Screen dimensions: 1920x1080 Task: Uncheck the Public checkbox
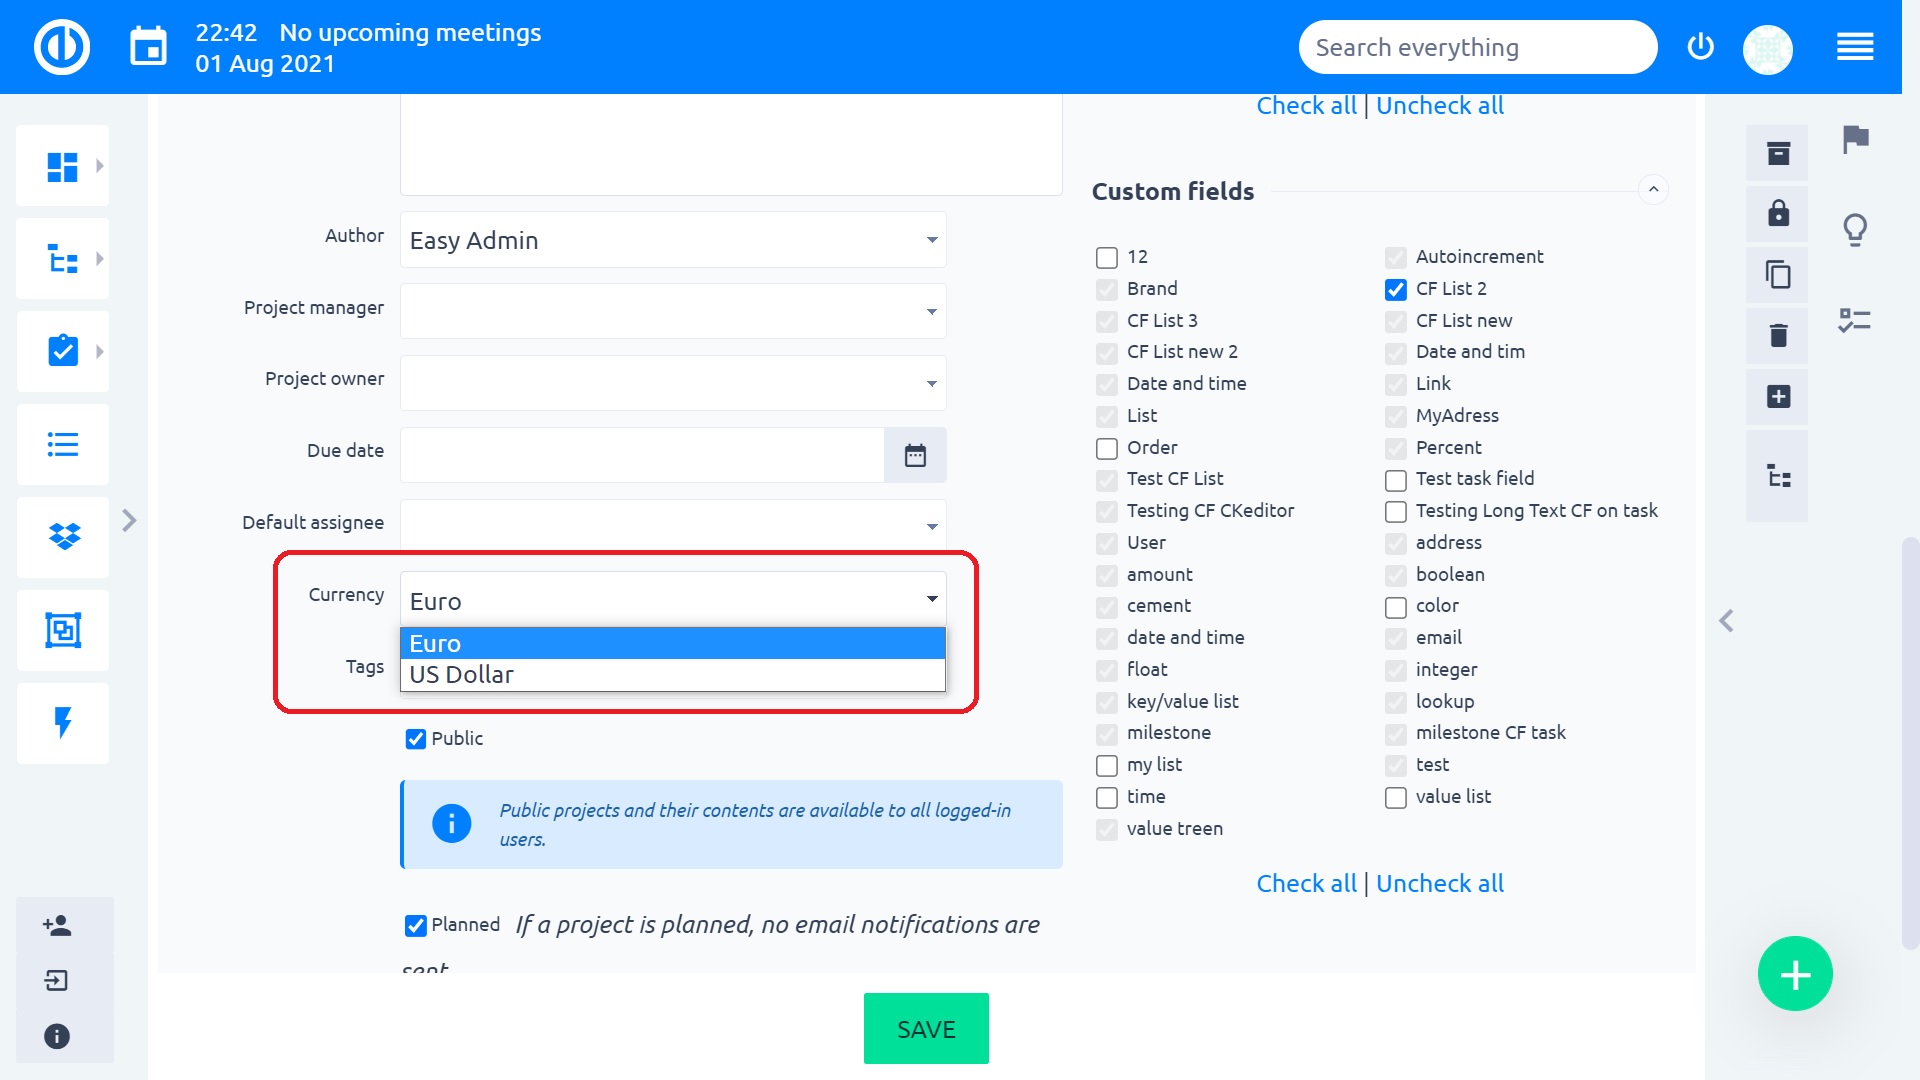click(416, 739)
